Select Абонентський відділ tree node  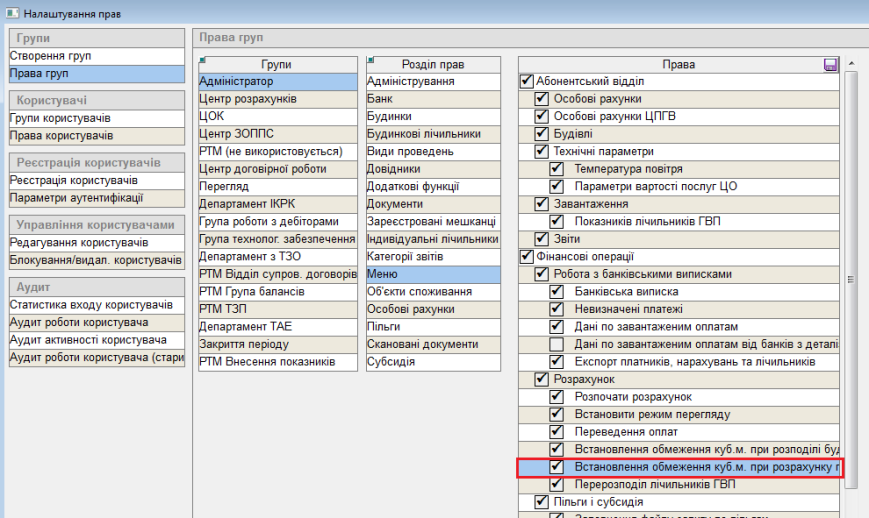pyautogui.click(x=590, y=82)
